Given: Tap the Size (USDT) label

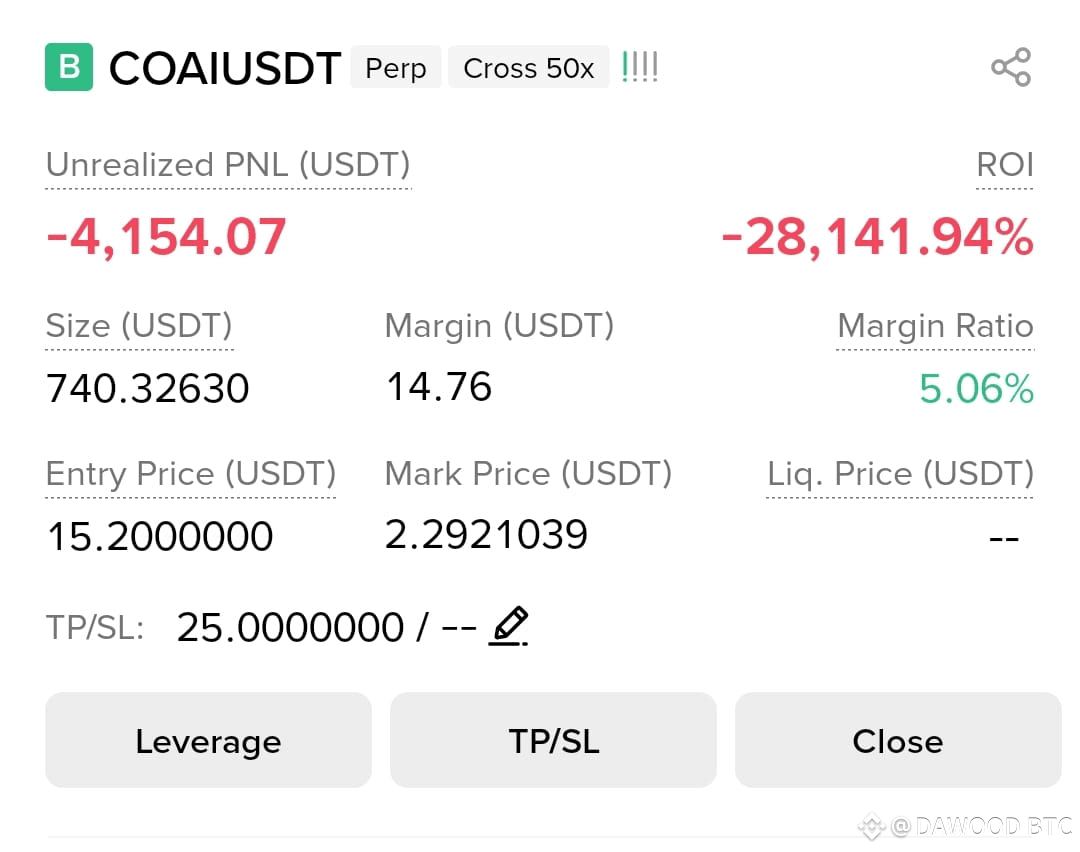Looking at the screenshot, I should tap(139, 326).
